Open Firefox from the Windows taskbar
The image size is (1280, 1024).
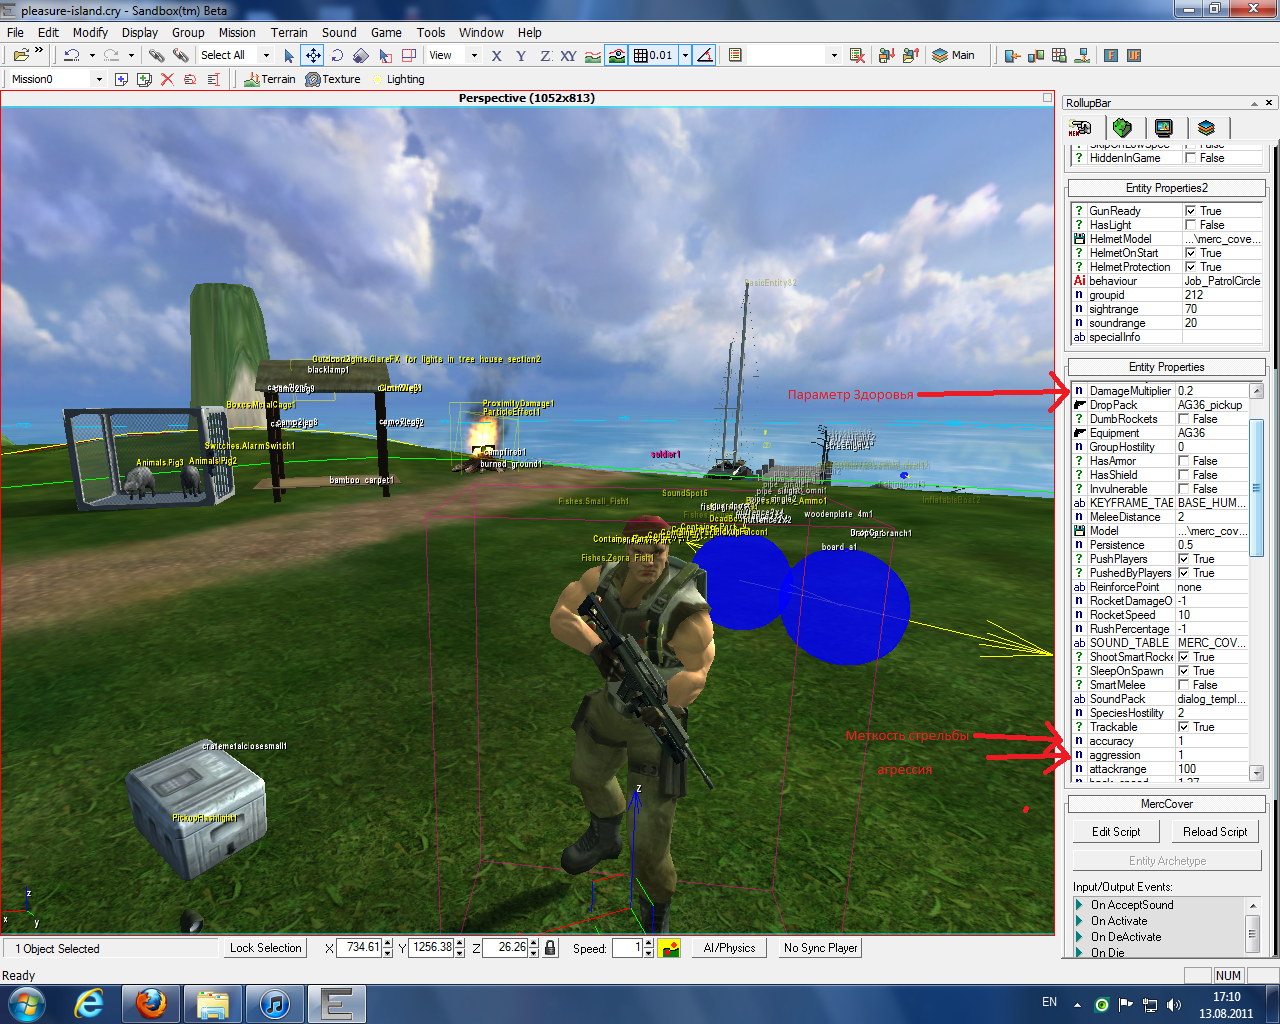pyautogui.click(x=151, y=1003)
